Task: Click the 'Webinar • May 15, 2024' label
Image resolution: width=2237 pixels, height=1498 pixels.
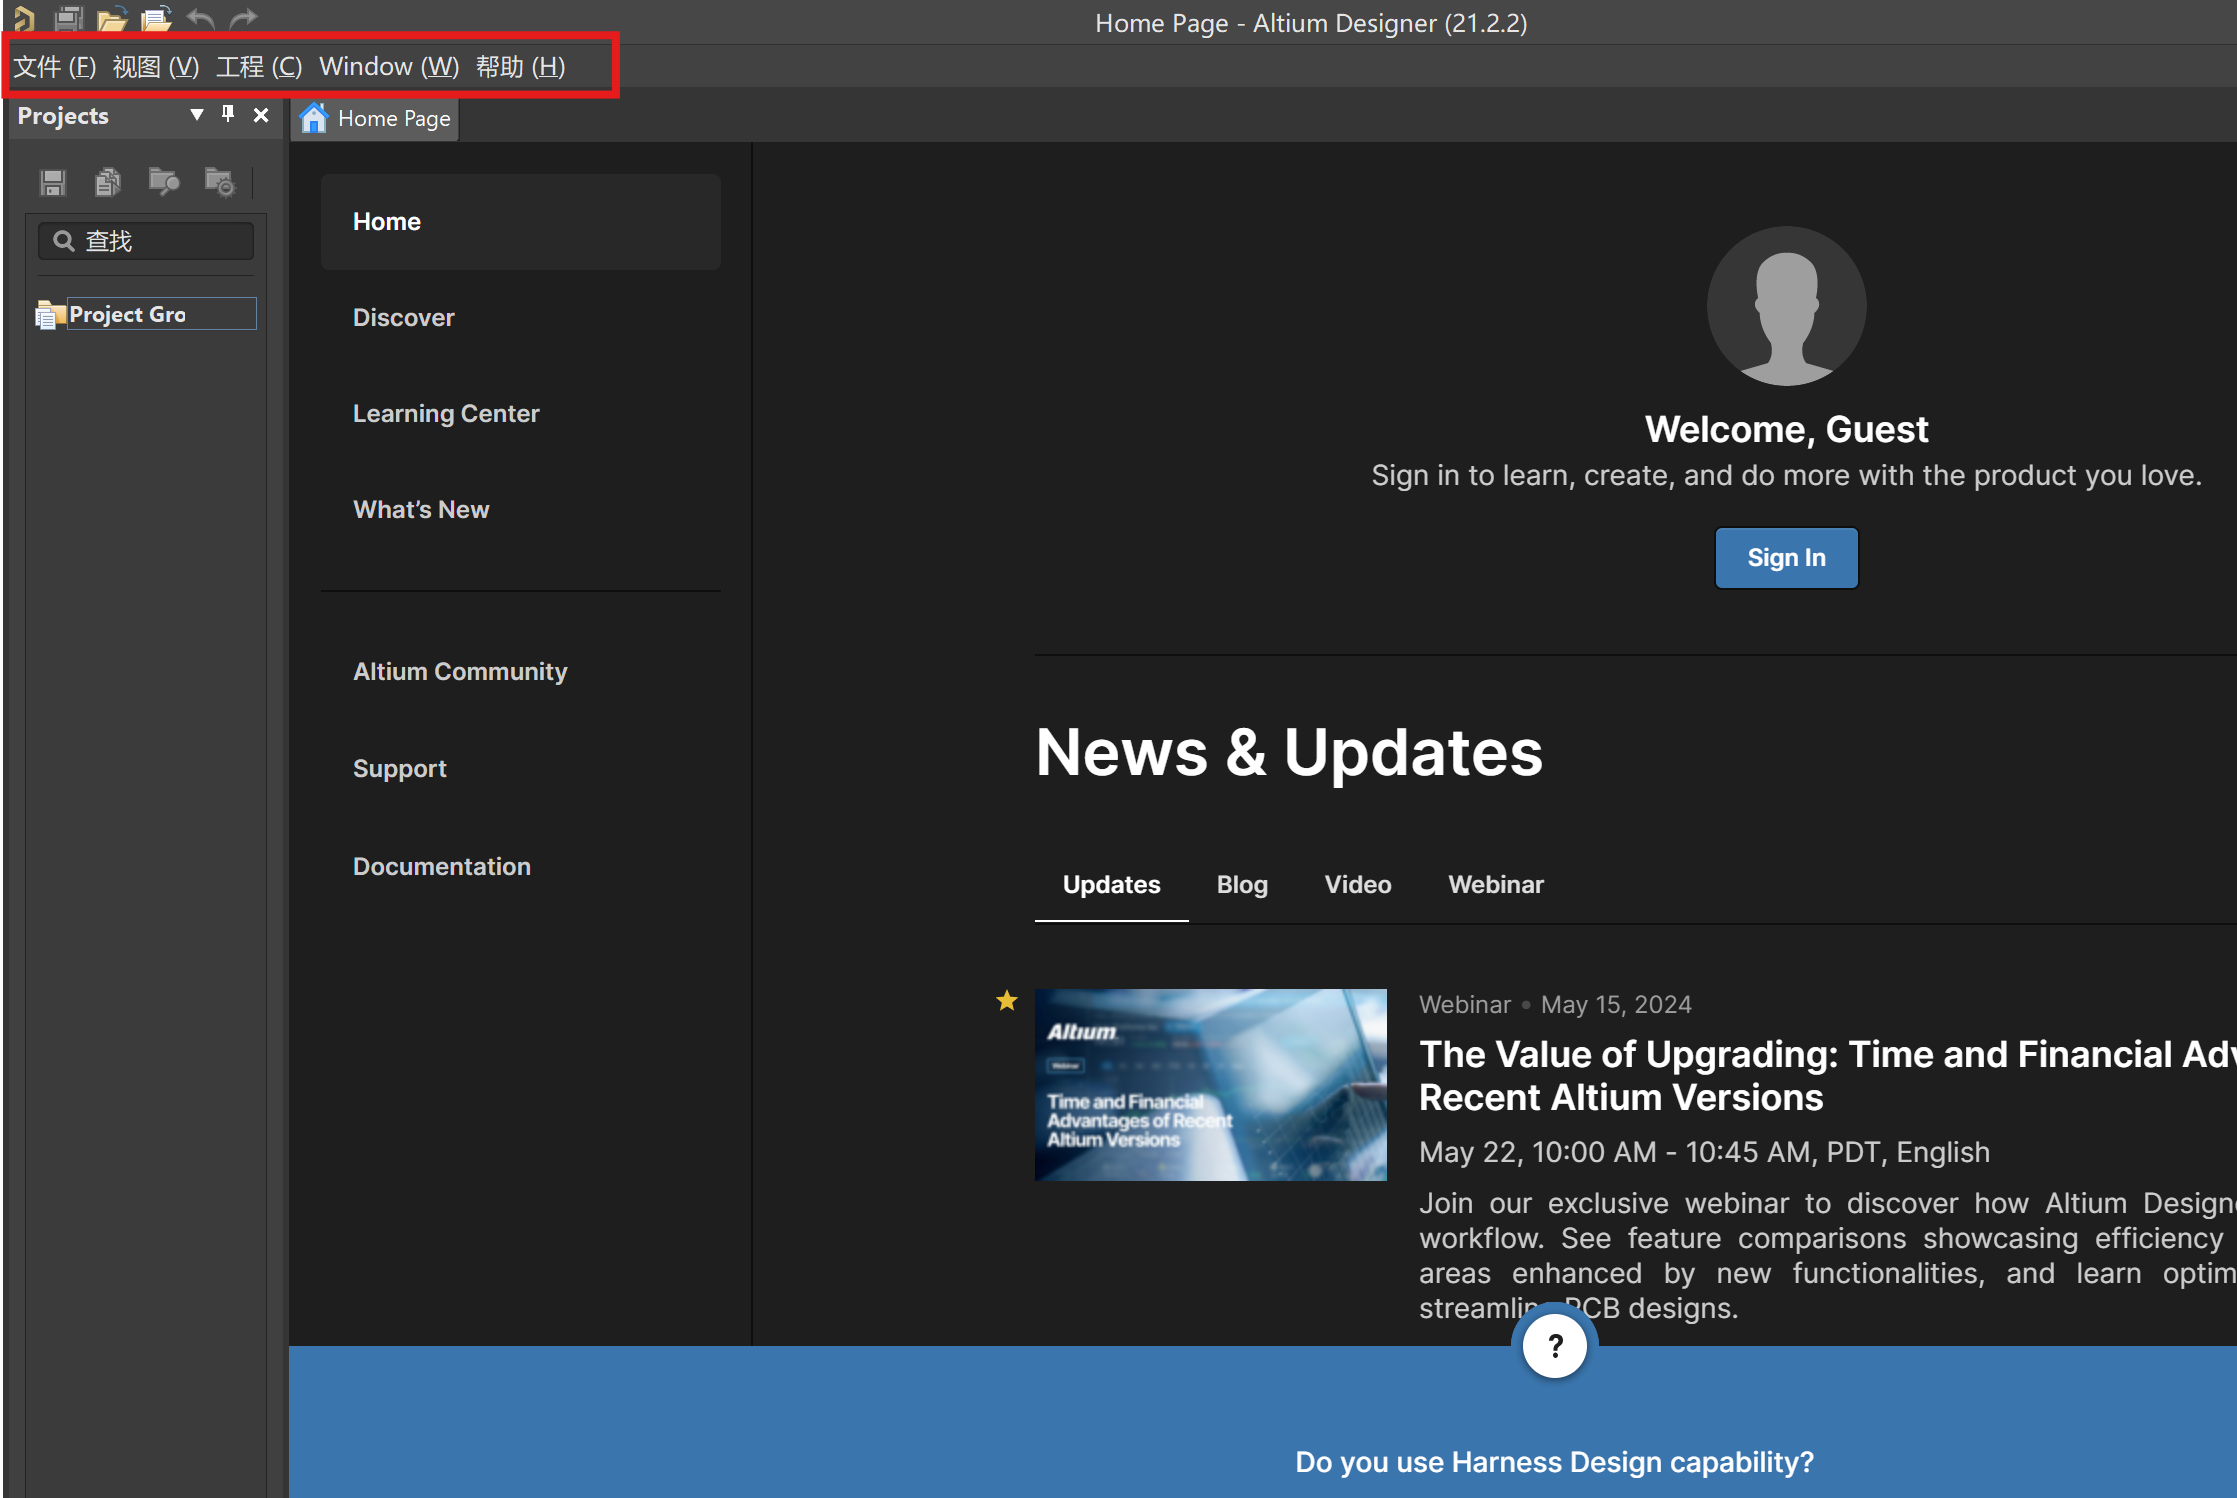Action: coord(1556,1005)
